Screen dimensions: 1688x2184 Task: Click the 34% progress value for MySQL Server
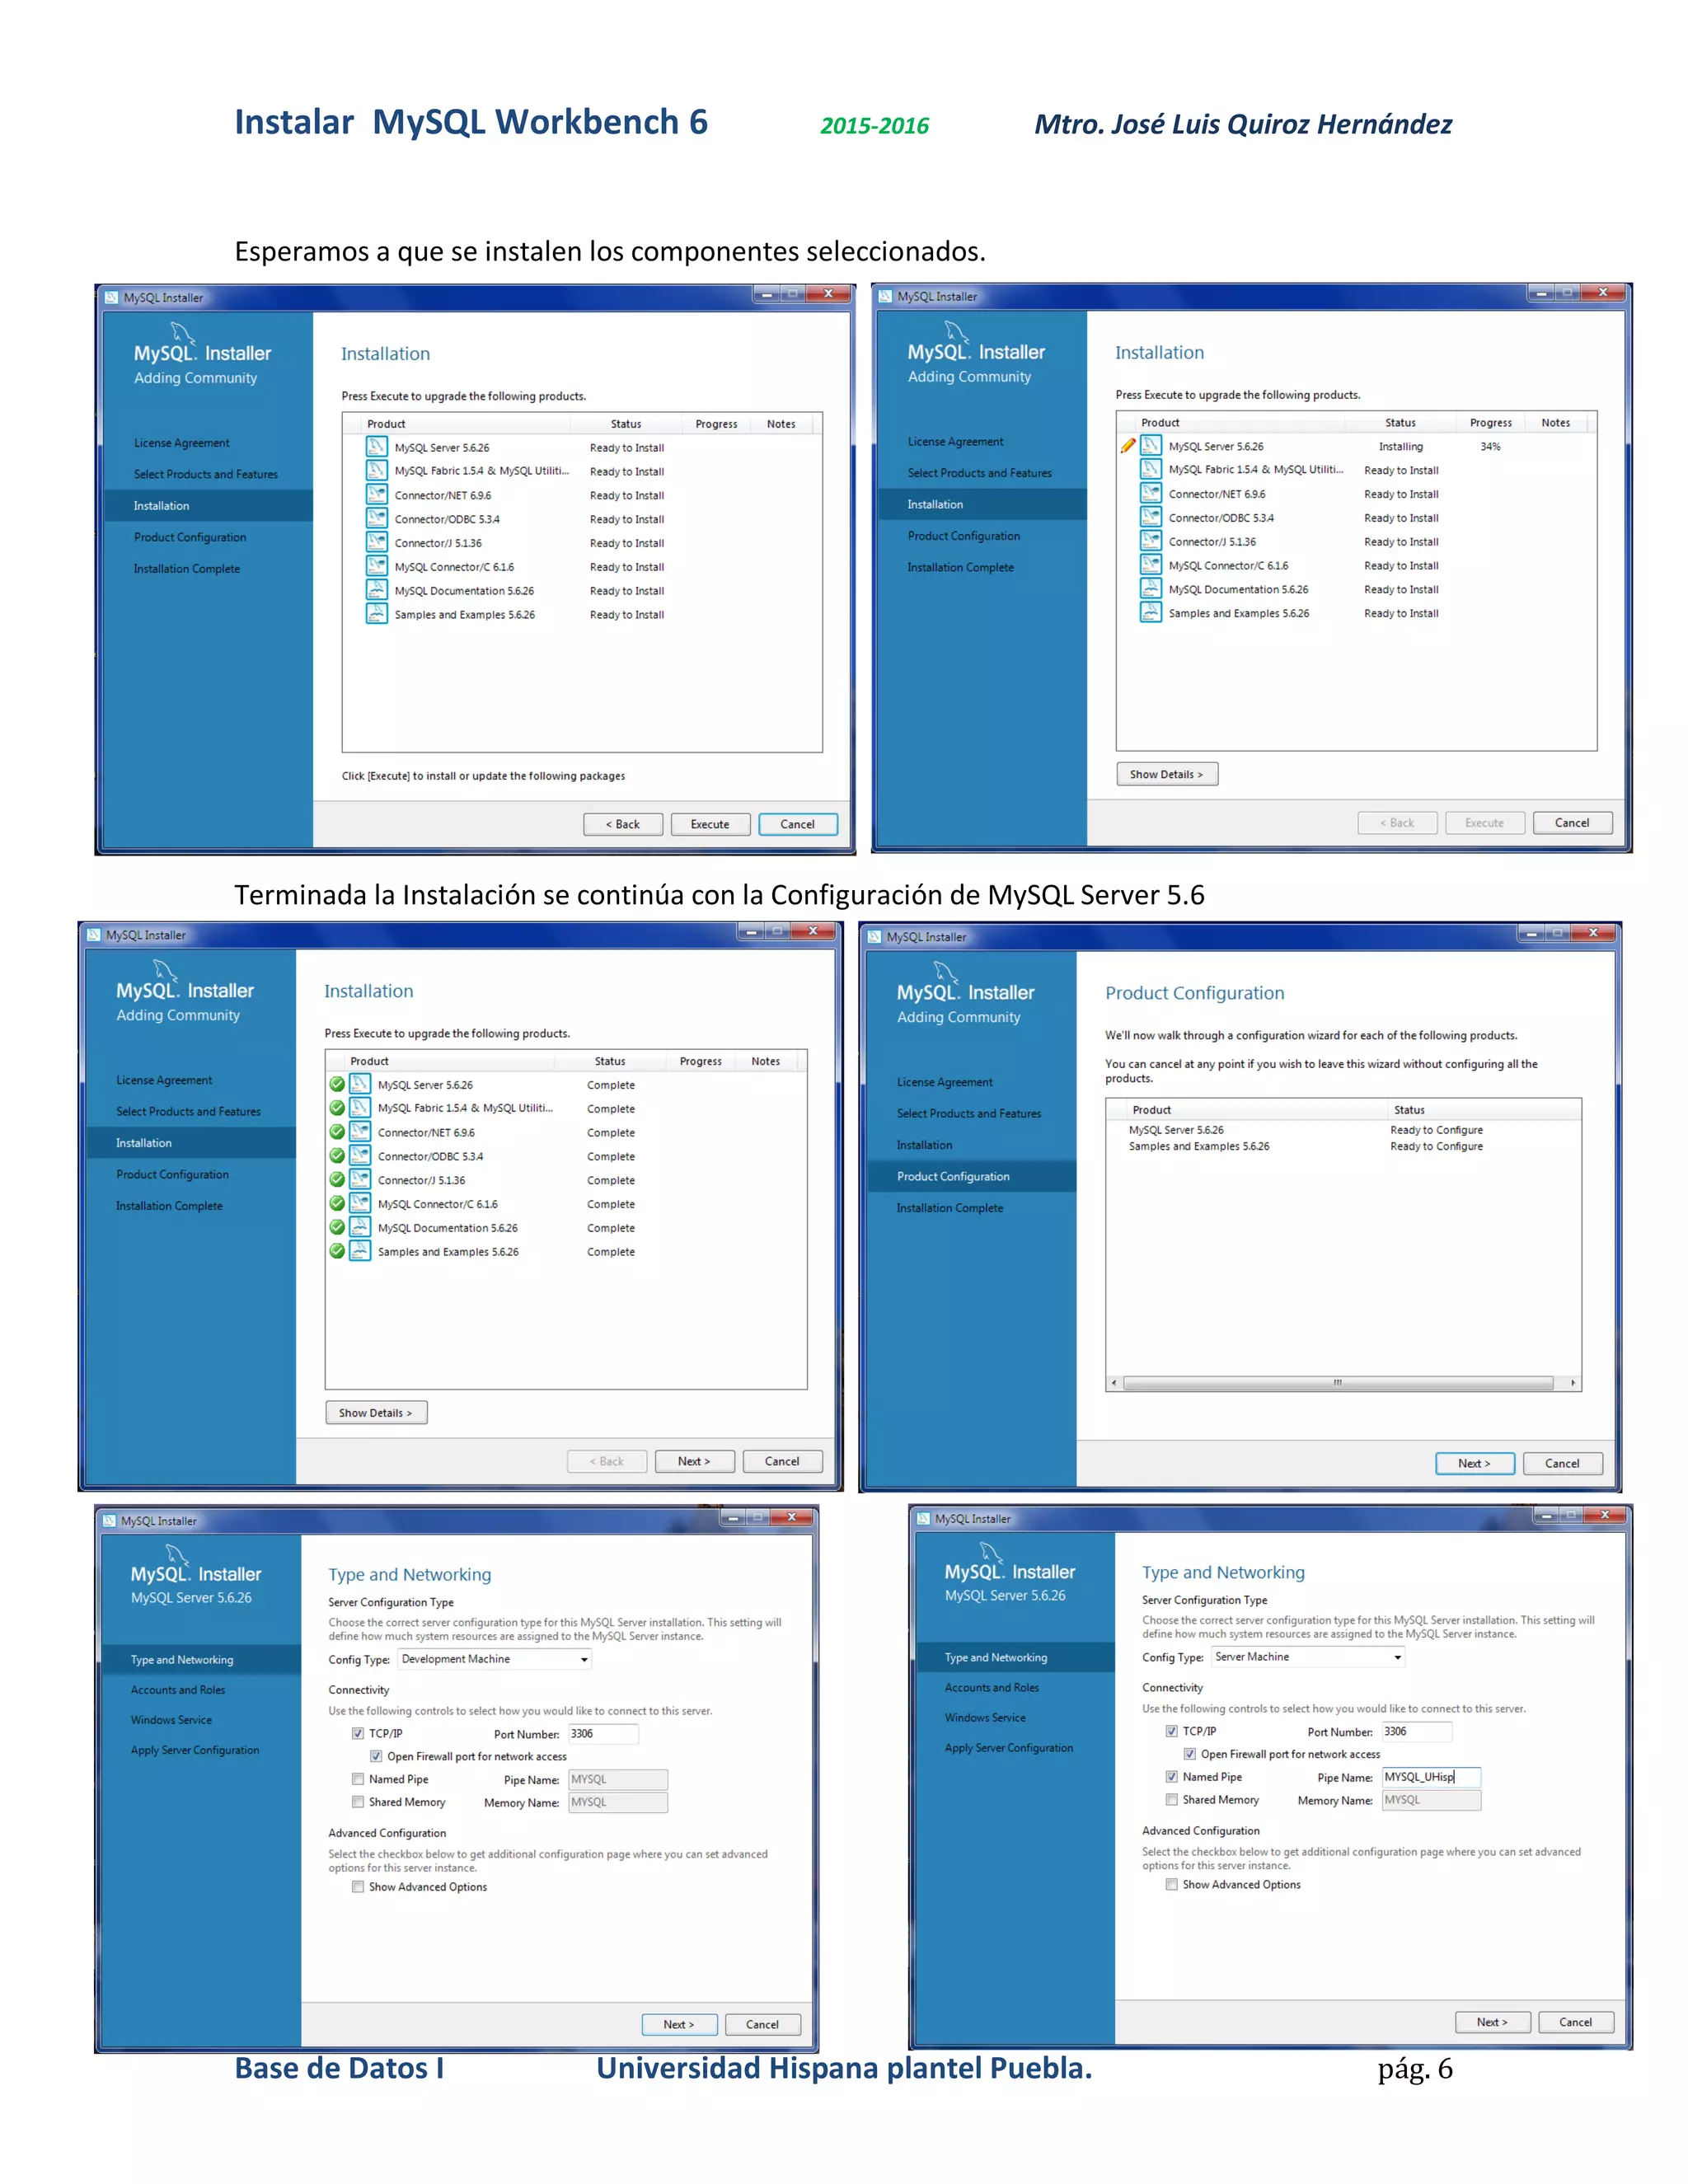1490,447
